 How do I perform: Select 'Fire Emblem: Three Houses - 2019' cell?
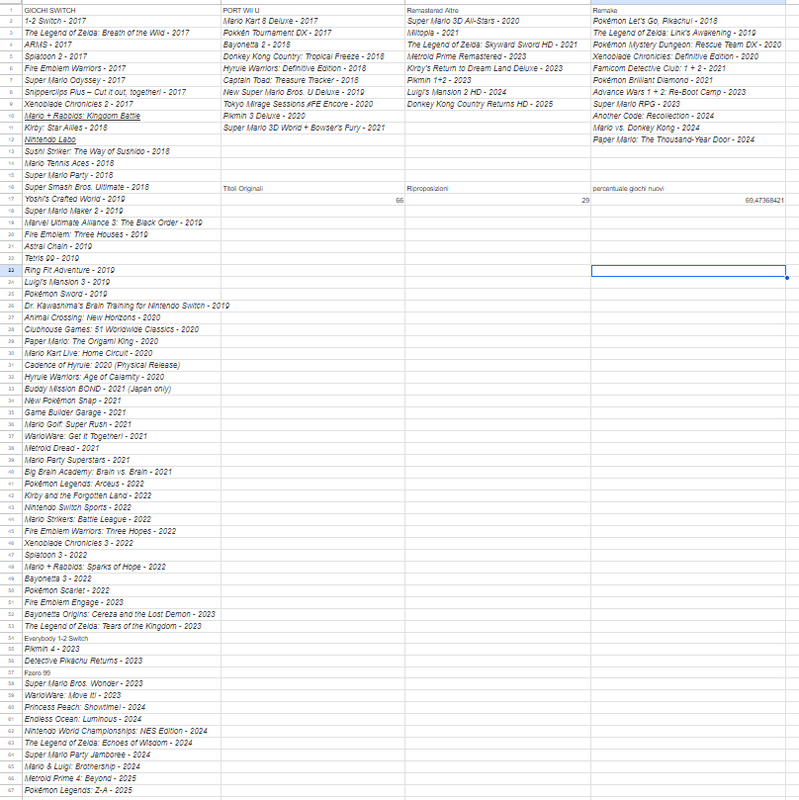(121, 234)
